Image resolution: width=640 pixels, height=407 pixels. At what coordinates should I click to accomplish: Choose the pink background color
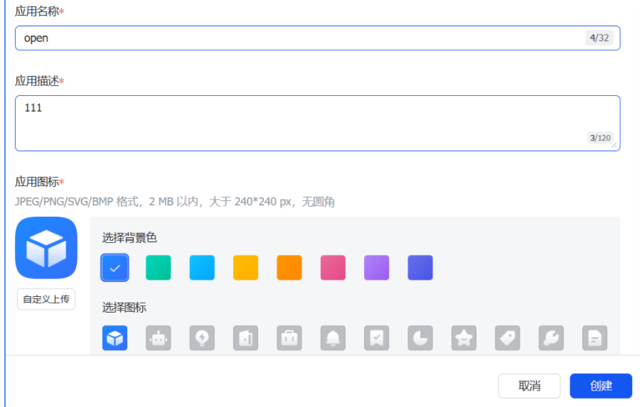point(333,267)
